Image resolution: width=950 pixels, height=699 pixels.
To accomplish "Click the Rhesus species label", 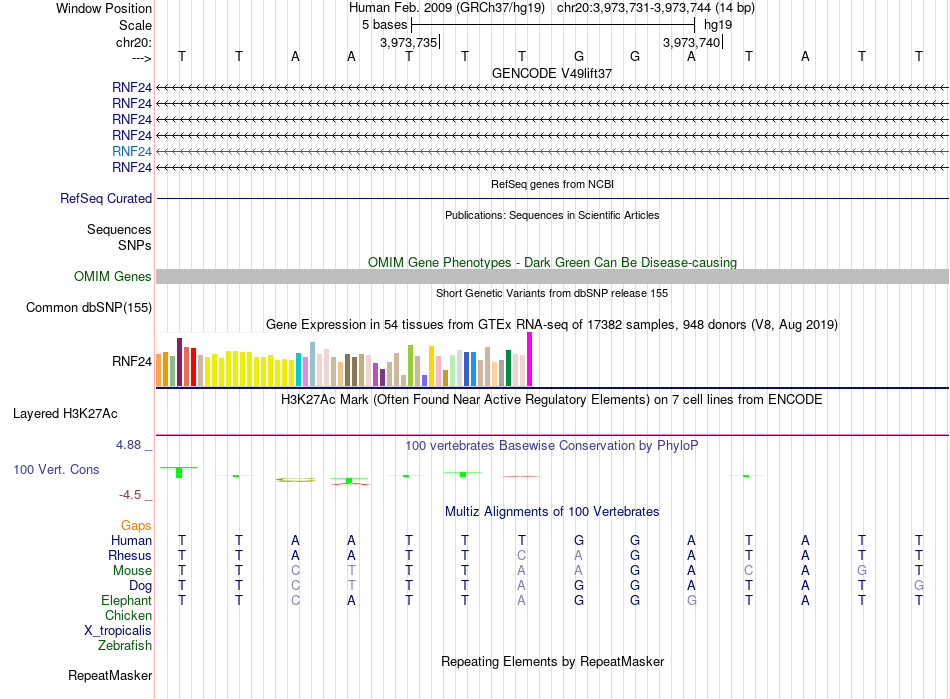I will pos(130,555).
